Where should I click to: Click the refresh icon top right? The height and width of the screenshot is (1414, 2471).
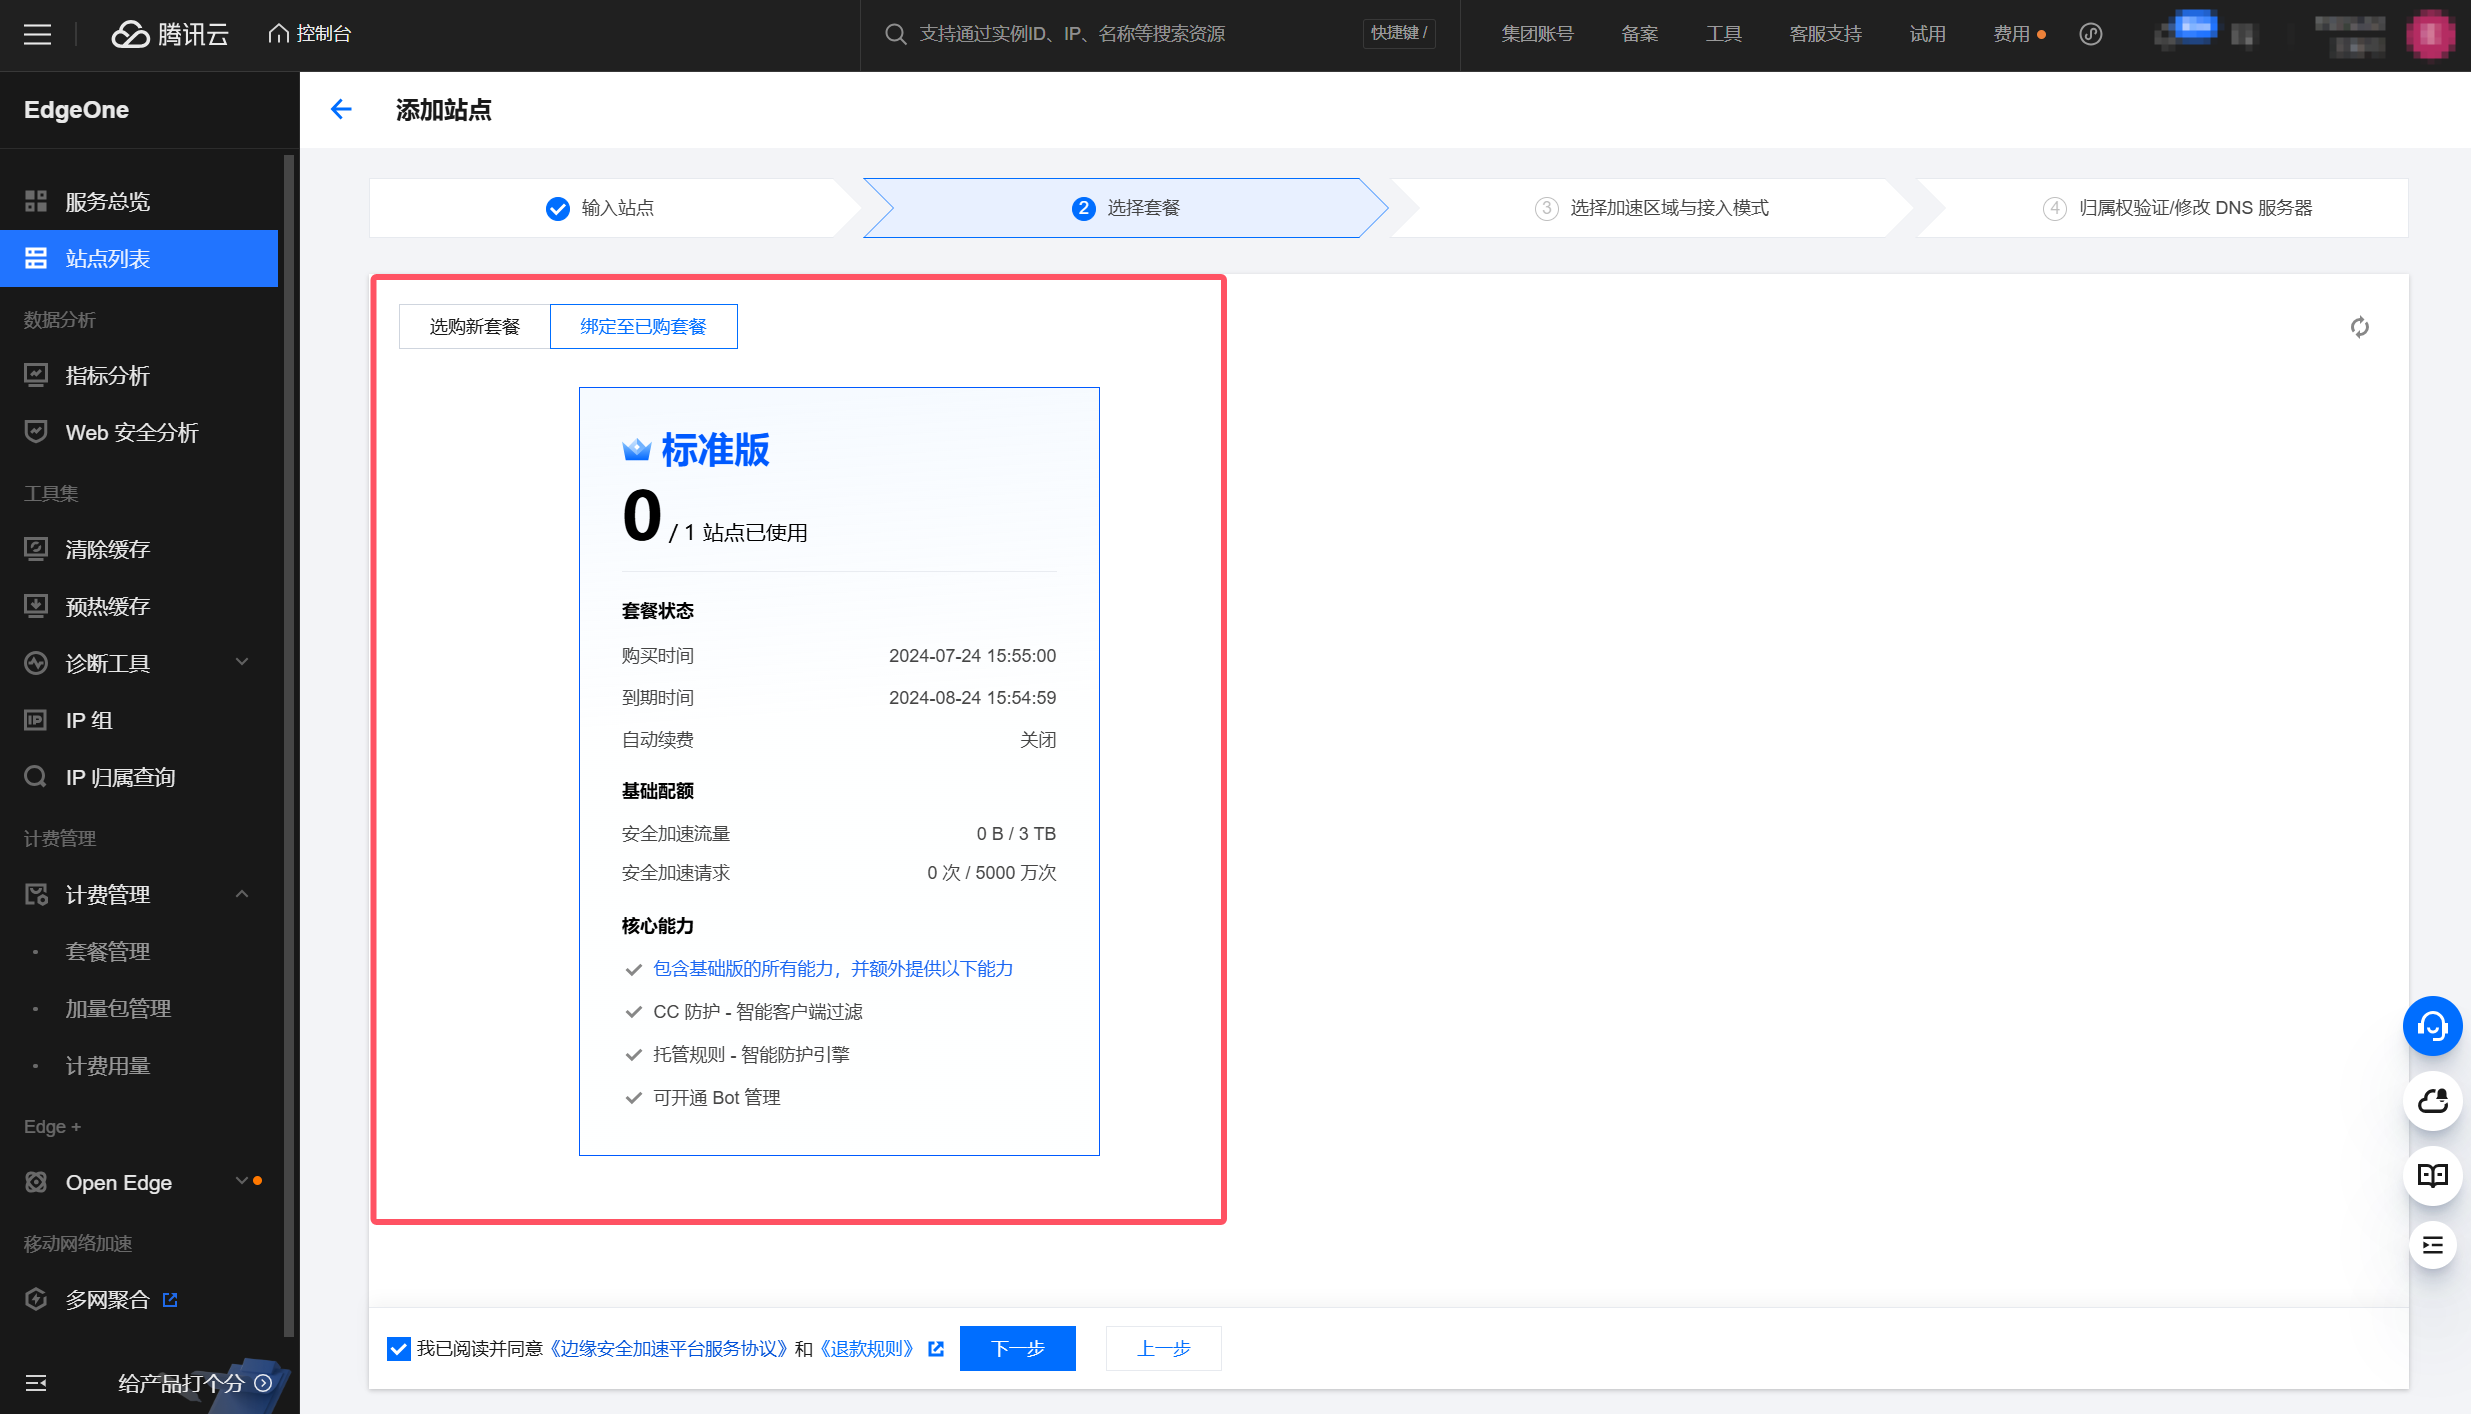pyautogui.click(x=2359, y=326)
